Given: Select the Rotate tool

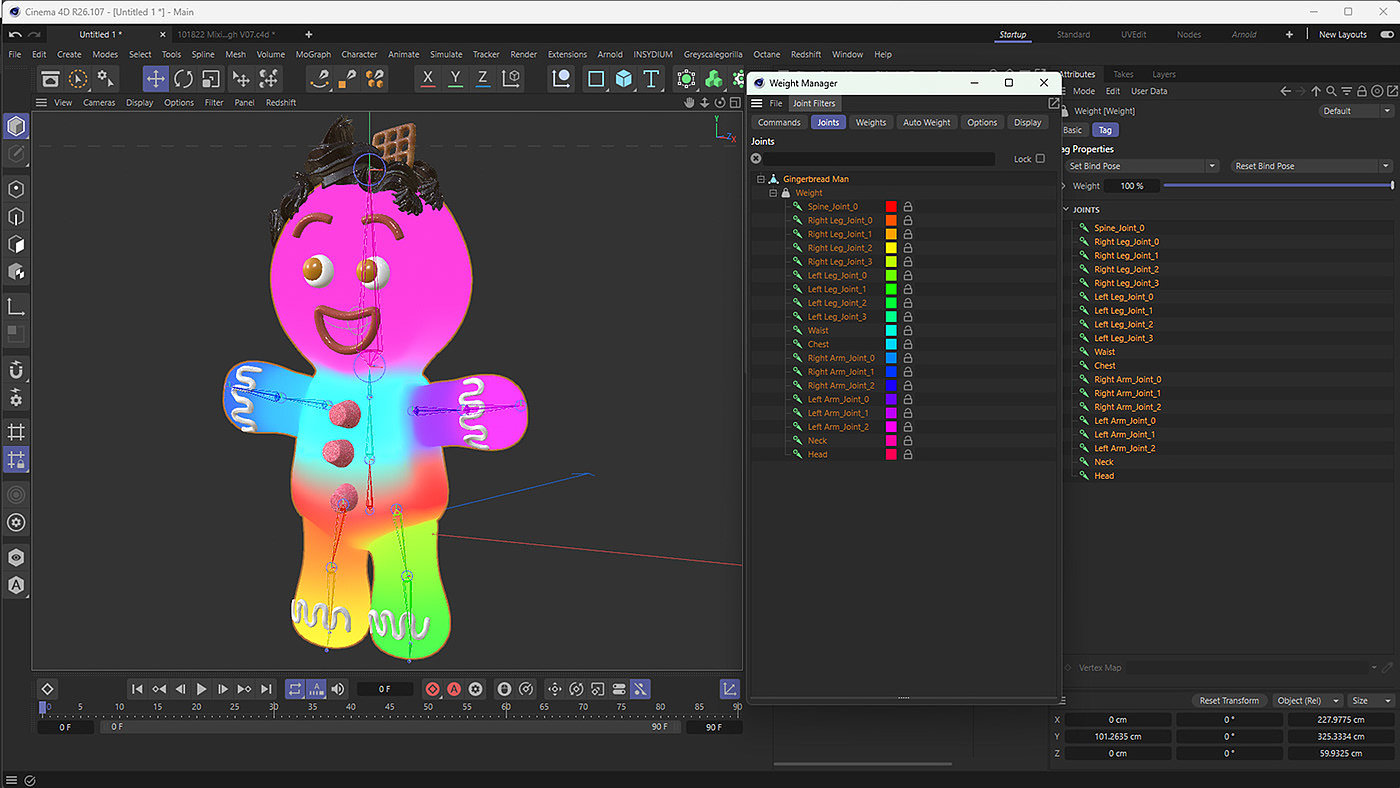Looking at the screenshot, I should point(183,79).
